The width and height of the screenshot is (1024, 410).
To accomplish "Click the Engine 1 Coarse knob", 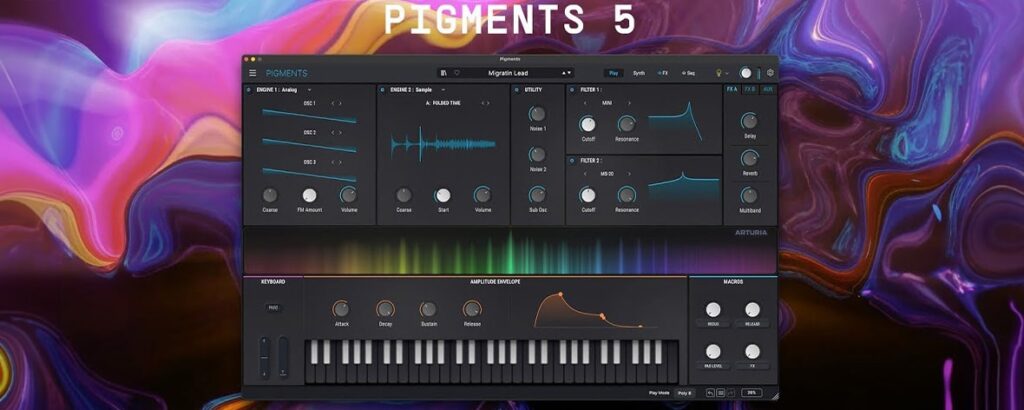I will click(x=270, y=195).
